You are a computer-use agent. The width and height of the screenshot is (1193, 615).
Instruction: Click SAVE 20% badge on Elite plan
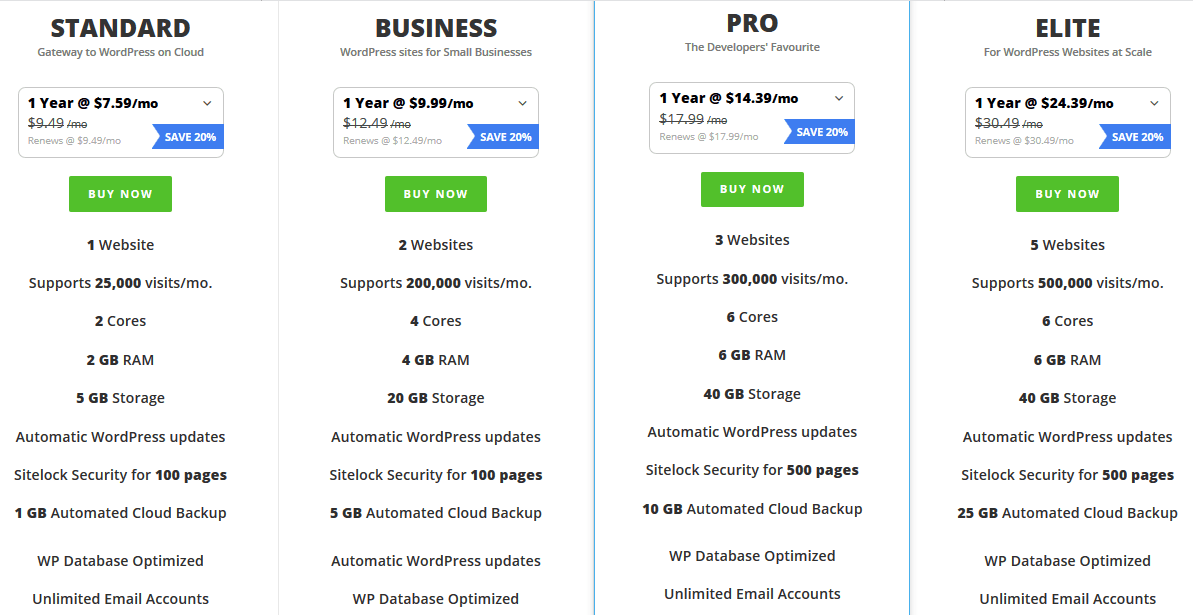click(1135, 137)
